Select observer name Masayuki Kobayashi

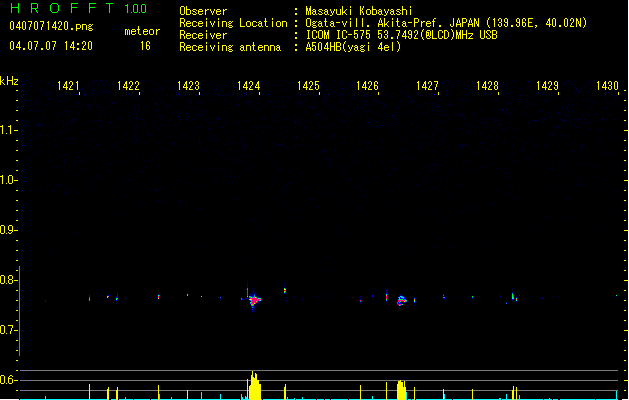tap(359, 11)
